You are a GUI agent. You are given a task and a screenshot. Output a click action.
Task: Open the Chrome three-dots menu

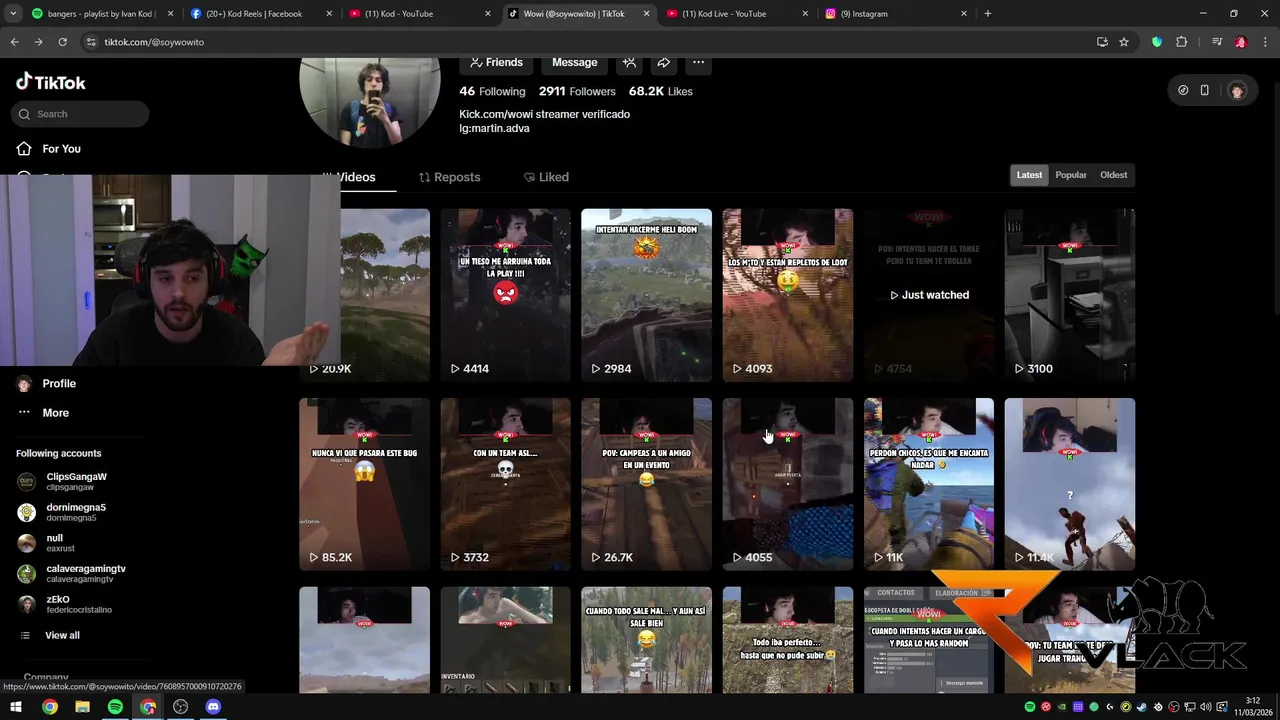pos(1265,42)
